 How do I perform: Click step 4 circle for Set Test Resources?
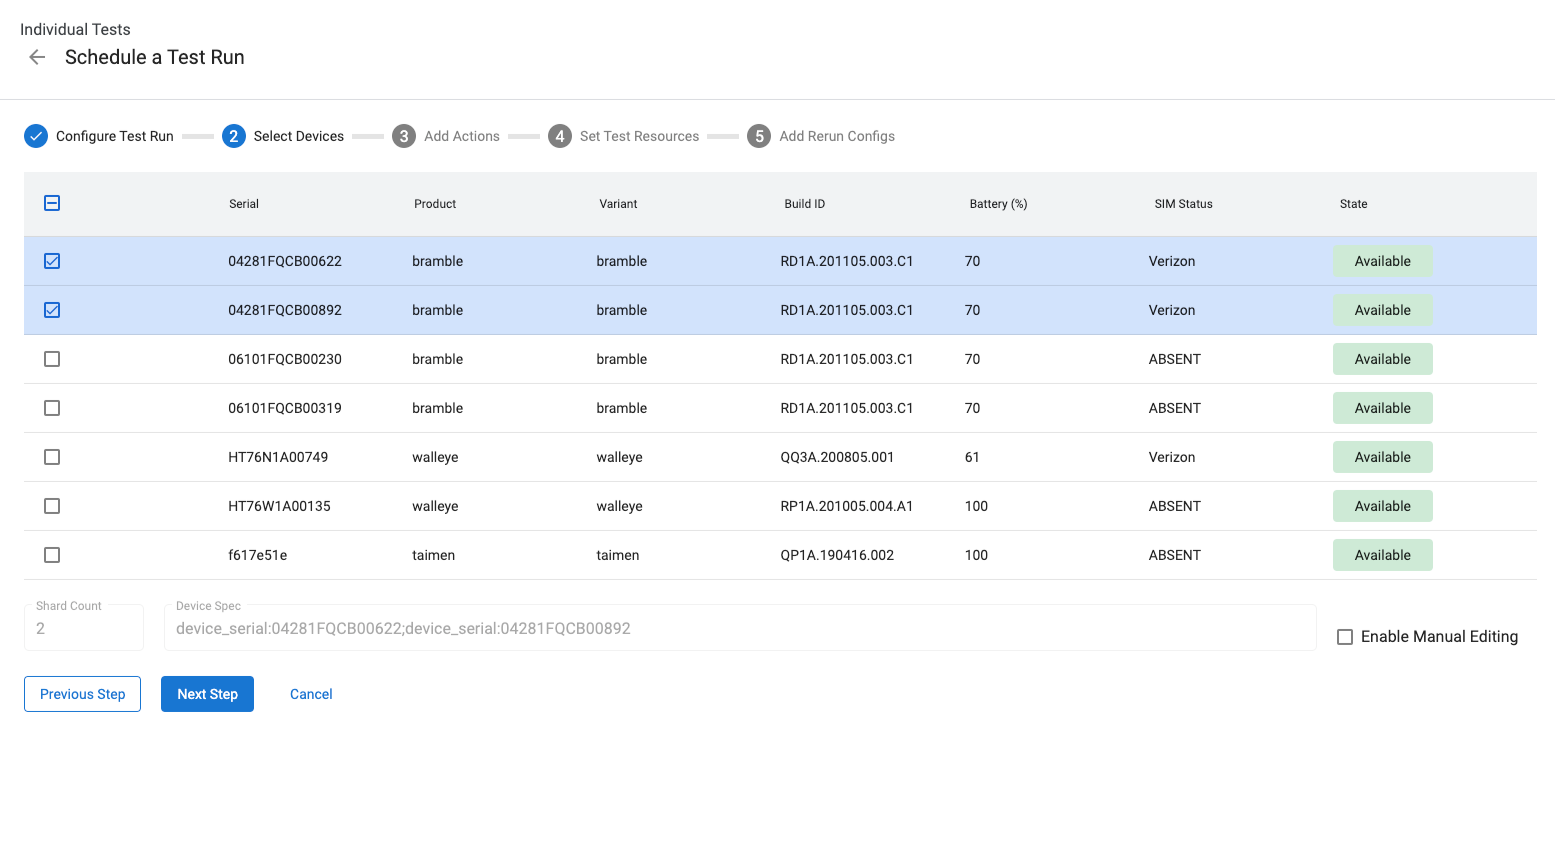pos(560,136)
